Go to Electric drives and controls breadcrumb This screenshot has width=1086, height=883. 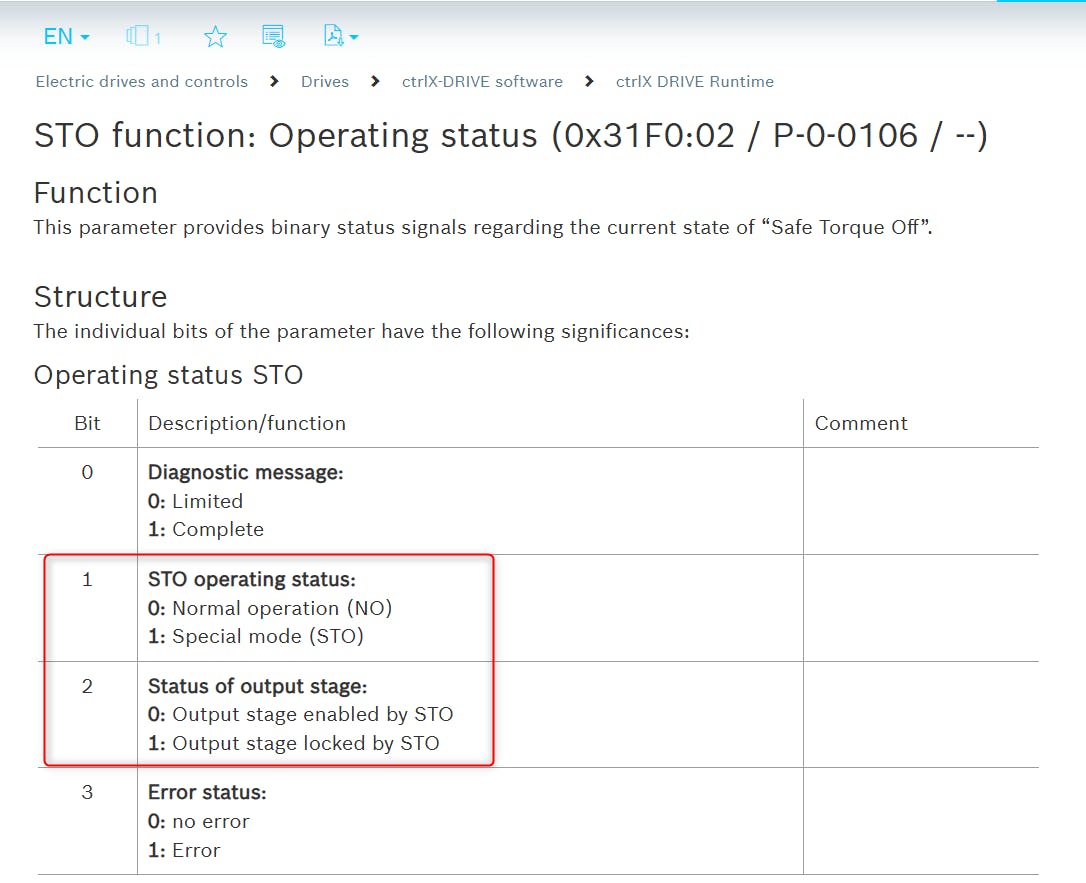[x=141, y=82]
